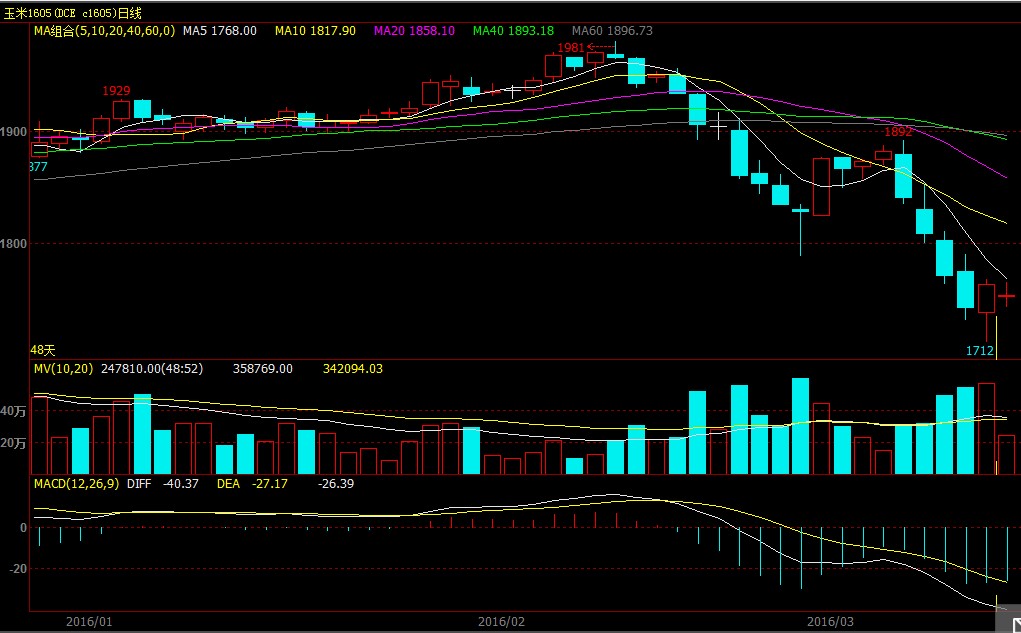1021x633 pixels.
Task: Click the MA组合(5,10,20,40,60,0) indicator label
Action: (104, 31)
